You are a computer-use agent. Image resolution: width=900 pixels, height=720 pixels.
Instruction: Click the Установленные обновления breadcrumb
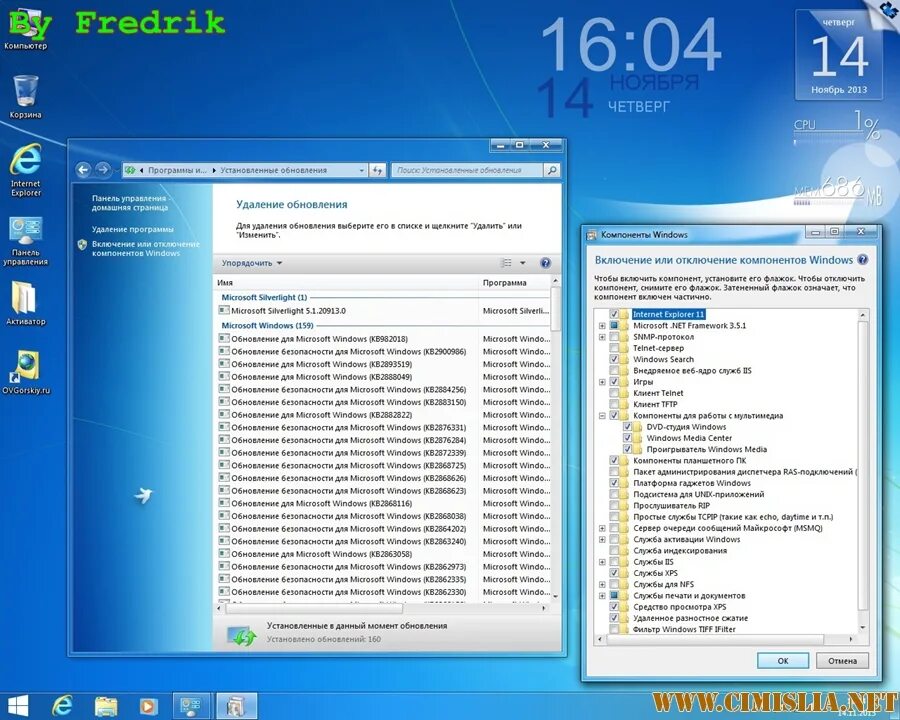[273, 170]
